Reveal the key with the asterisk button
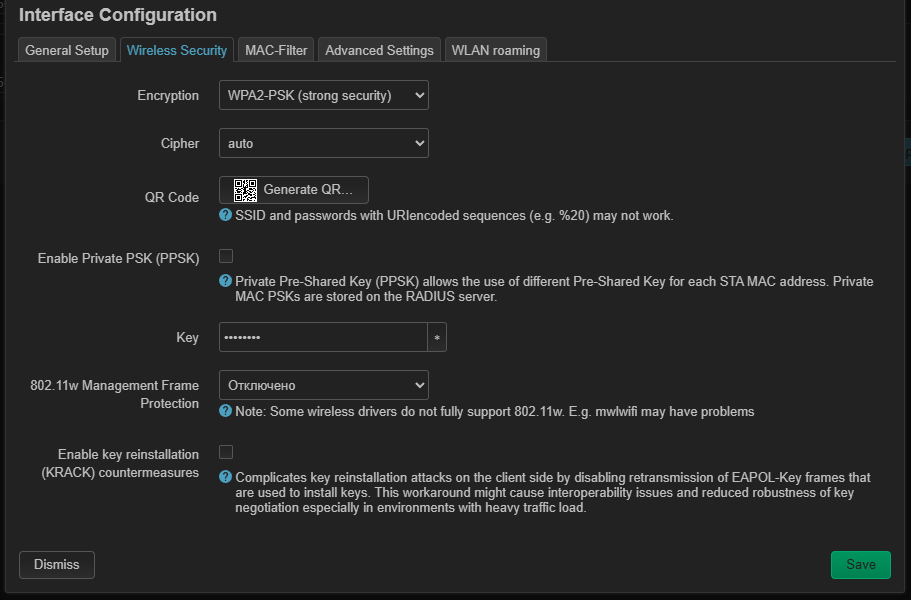 coord(437,337)
